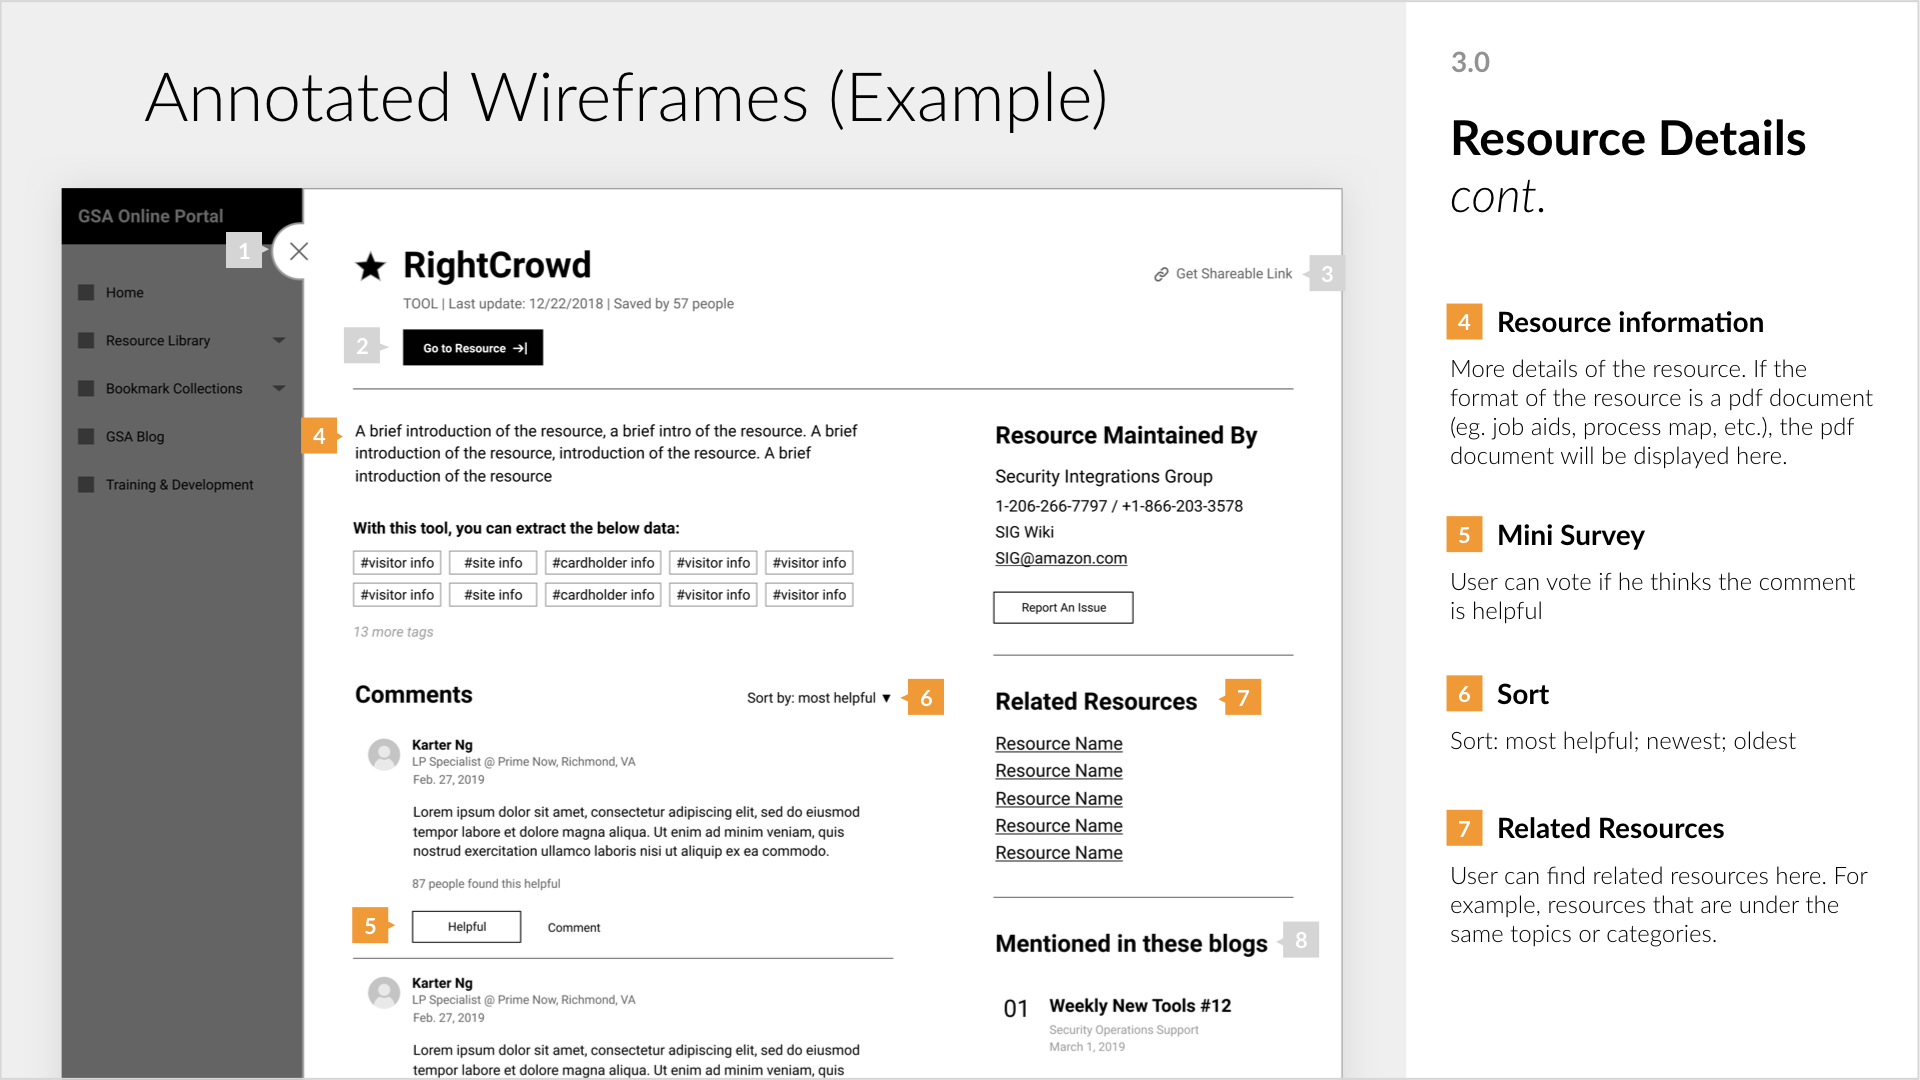Click the 87 people found this helpful text
The height and width of the screenshot is (1080, 1920).
click(x=486, y=884)
